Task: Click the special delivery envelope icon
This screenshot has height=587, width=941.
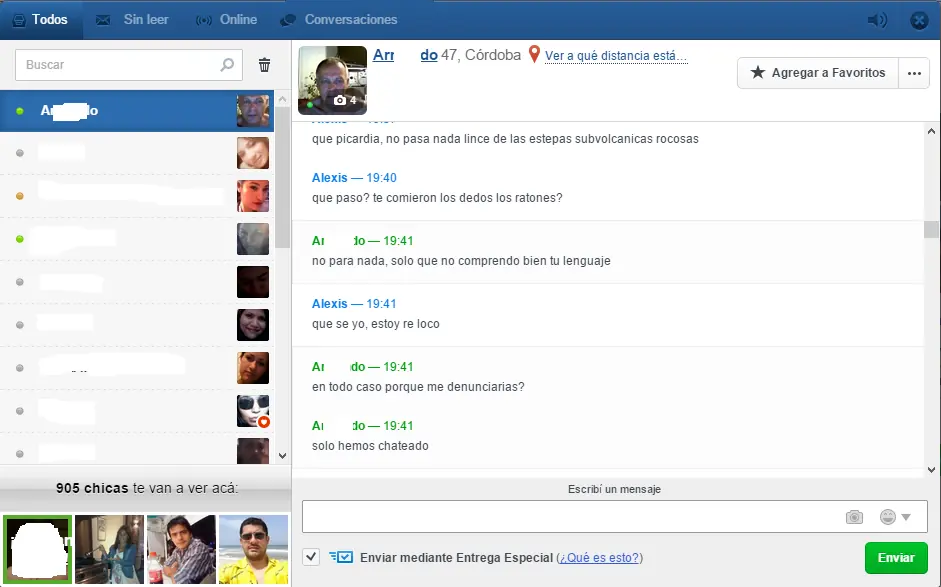Action: coord(341,557)
